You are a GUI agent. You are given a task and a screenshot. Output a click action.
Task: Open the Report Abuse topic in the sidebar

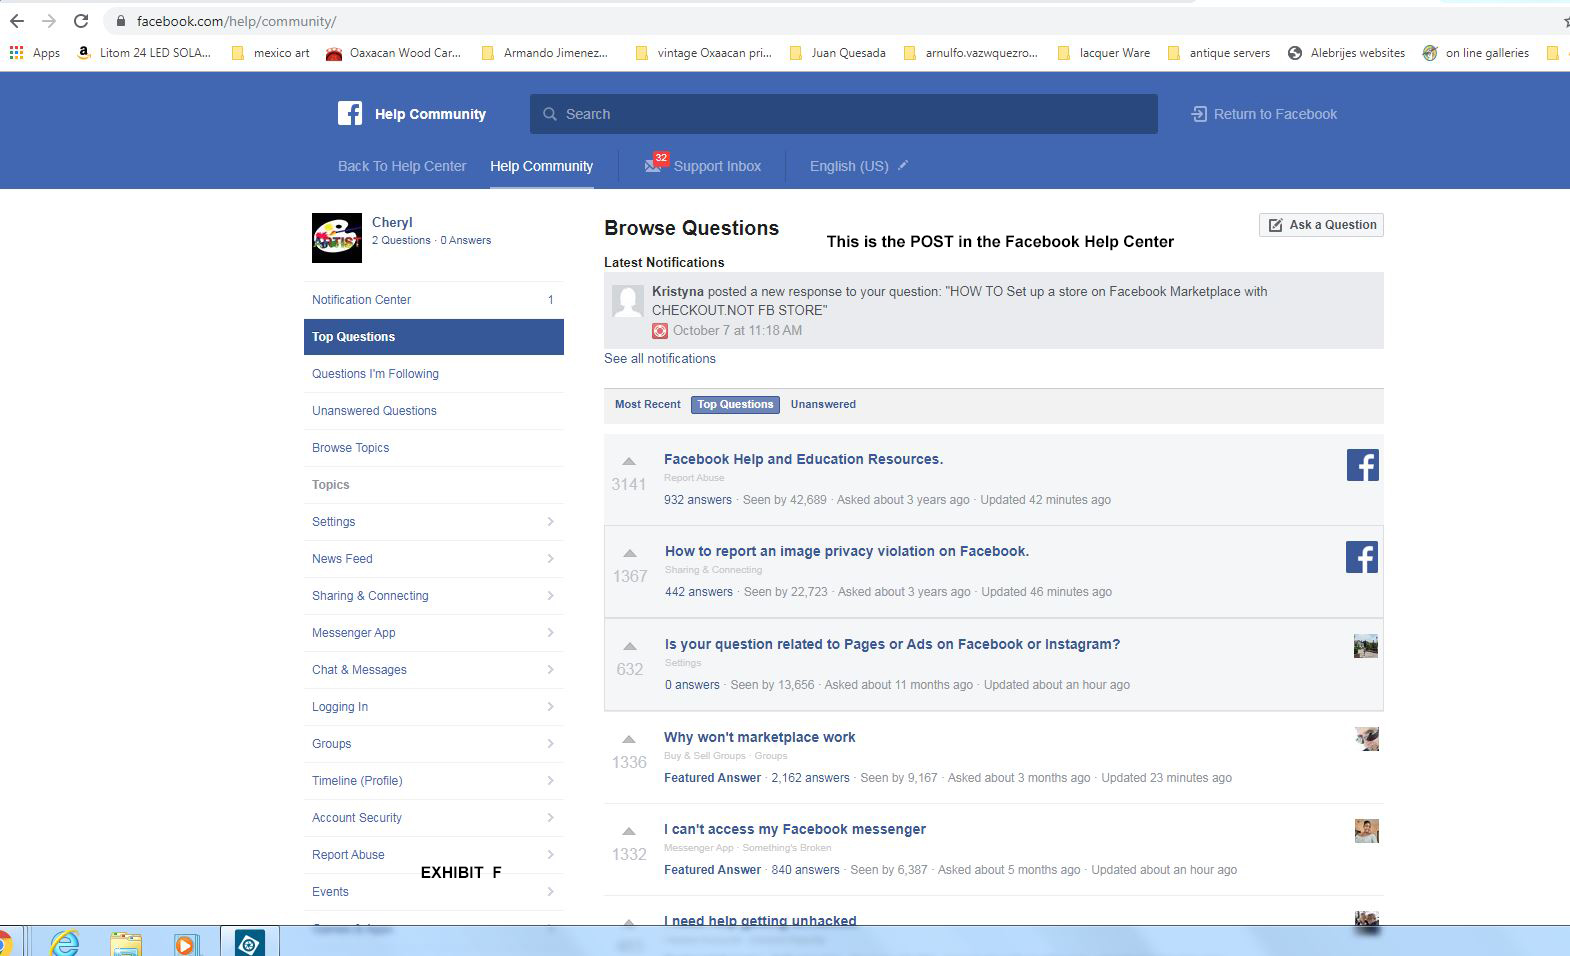[x=348, y=854]
